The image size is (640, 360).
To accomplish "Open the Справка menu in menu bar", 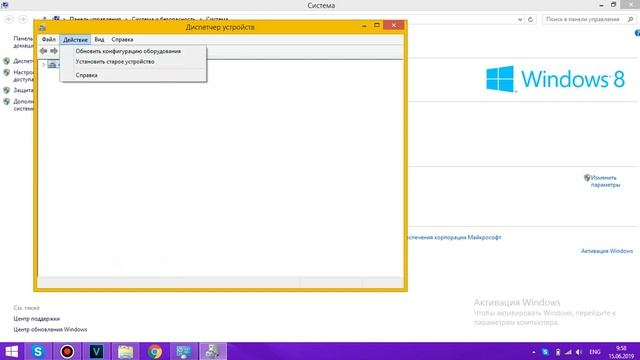I will [x=122, y=40].
